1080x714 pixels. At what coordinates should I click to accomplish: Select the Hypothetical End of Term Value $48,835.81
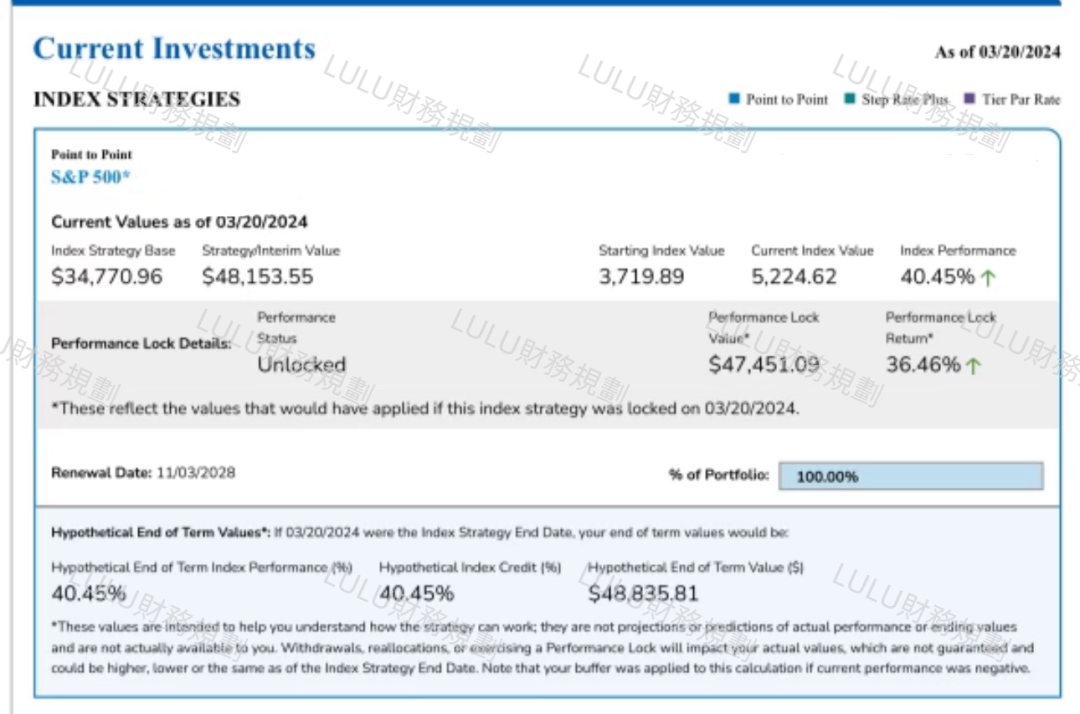click(643, 594)
